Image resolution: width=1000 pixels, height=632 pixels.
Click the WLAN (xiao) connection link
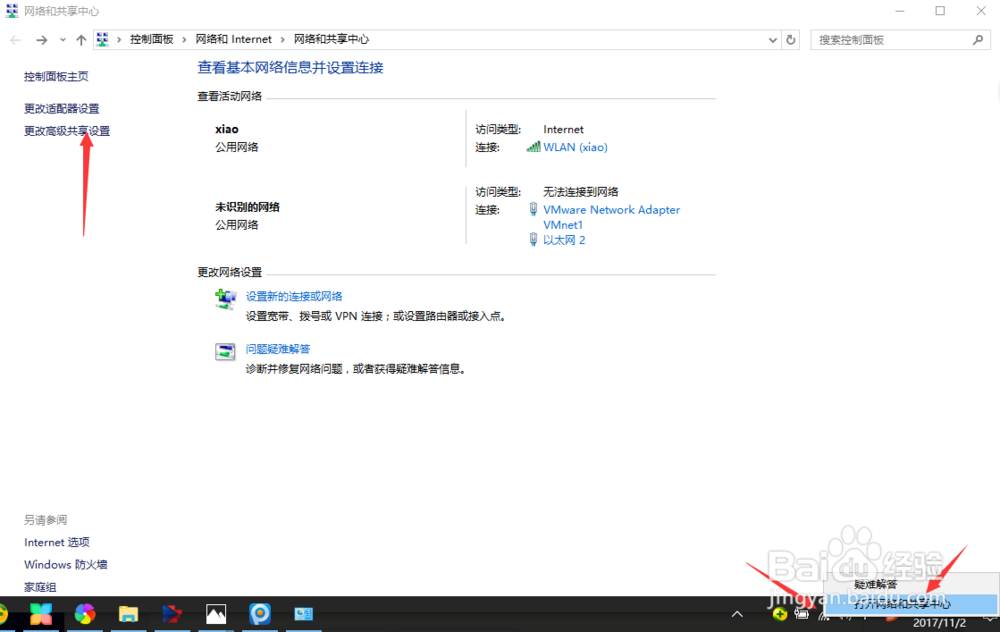[574, 147]
